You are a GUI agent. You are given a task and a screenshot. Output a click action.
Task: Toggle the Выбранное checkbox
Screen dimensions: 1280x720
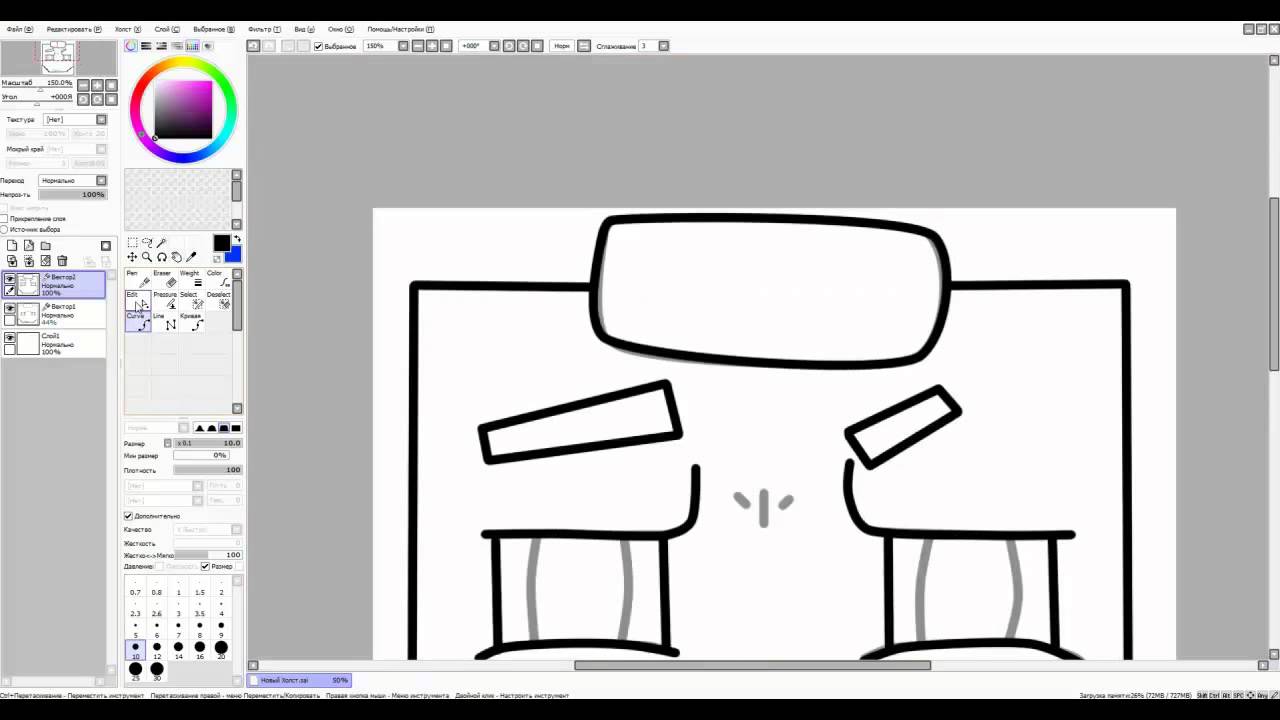tap(318, 46)
